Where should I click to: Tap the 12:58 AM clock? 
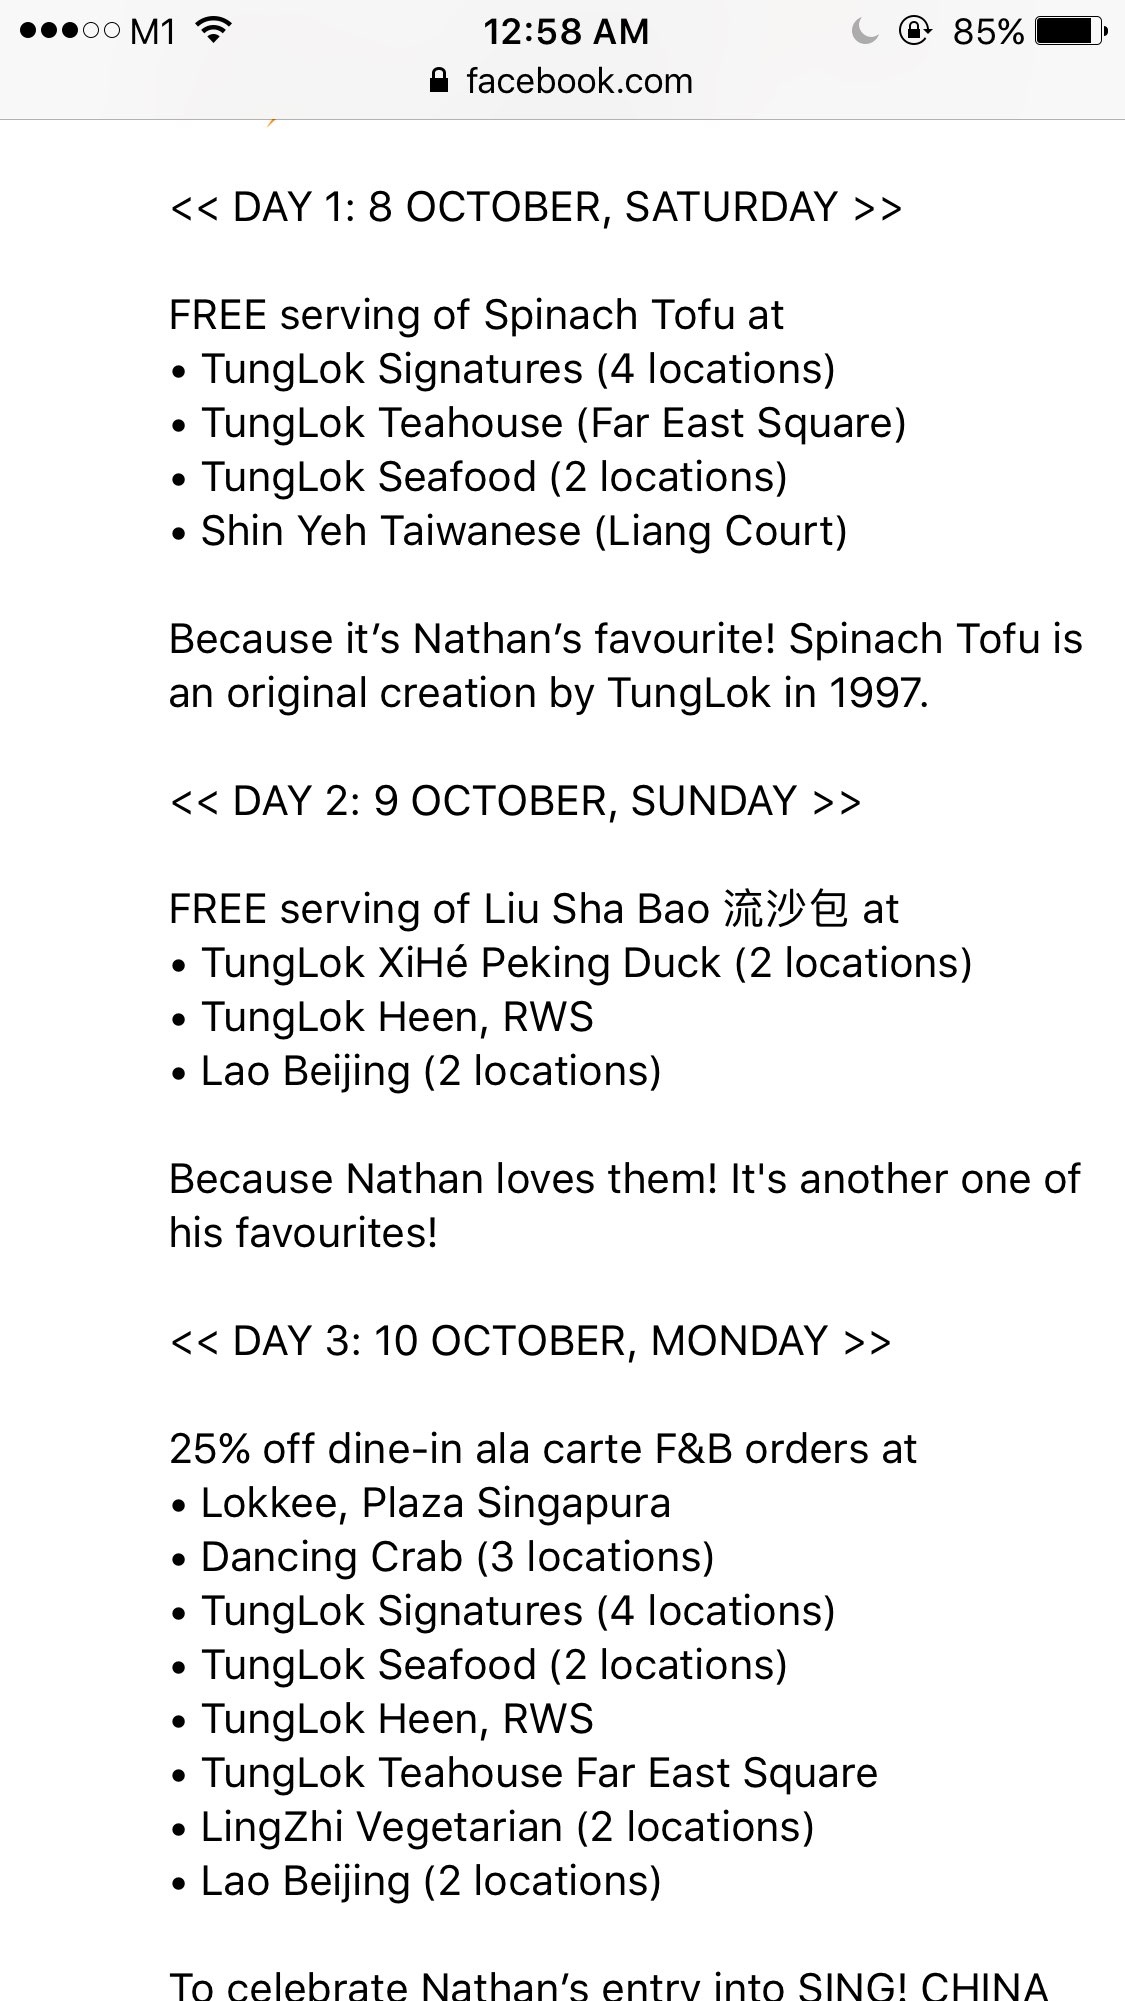[x=566, y=31]
